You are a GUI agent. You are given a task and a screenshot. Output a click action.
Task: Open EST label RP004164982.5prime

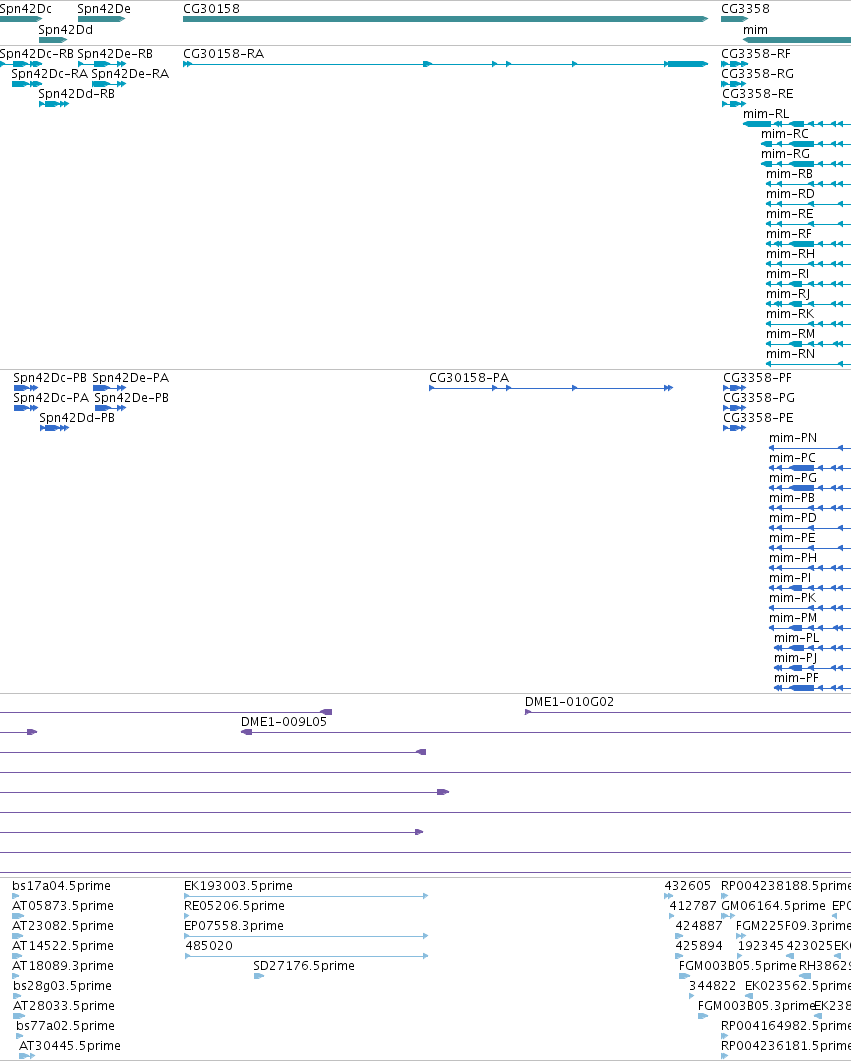tap(786, 1026)
